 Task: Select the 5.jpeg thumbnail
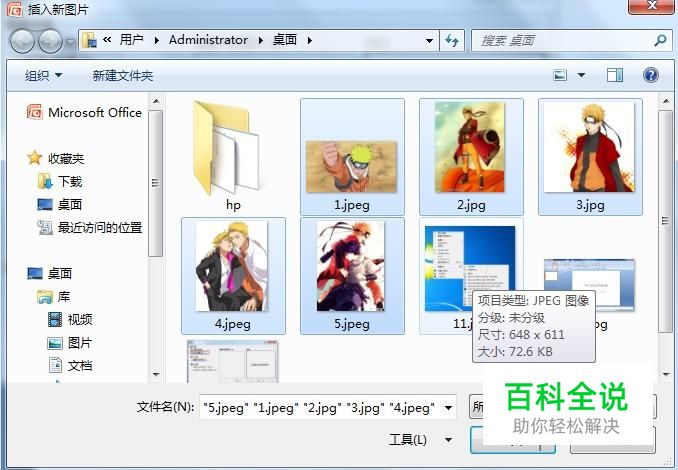(x=352, y=276)
